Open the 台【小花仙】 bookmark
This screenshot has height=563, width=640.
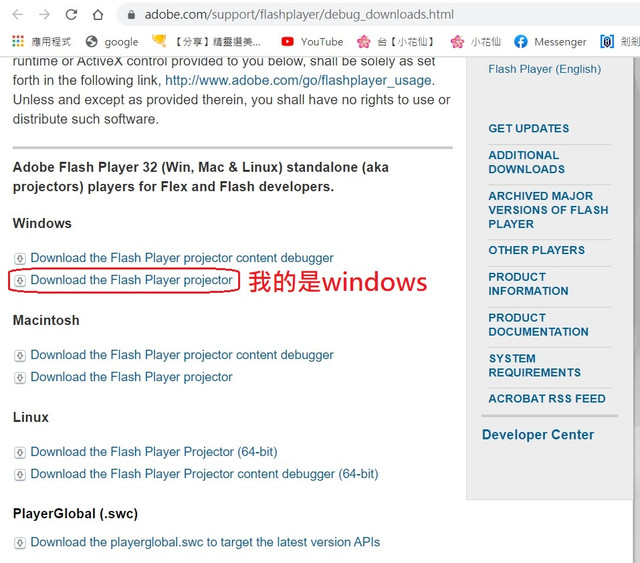pyautogui.click(x=396, y=42)
